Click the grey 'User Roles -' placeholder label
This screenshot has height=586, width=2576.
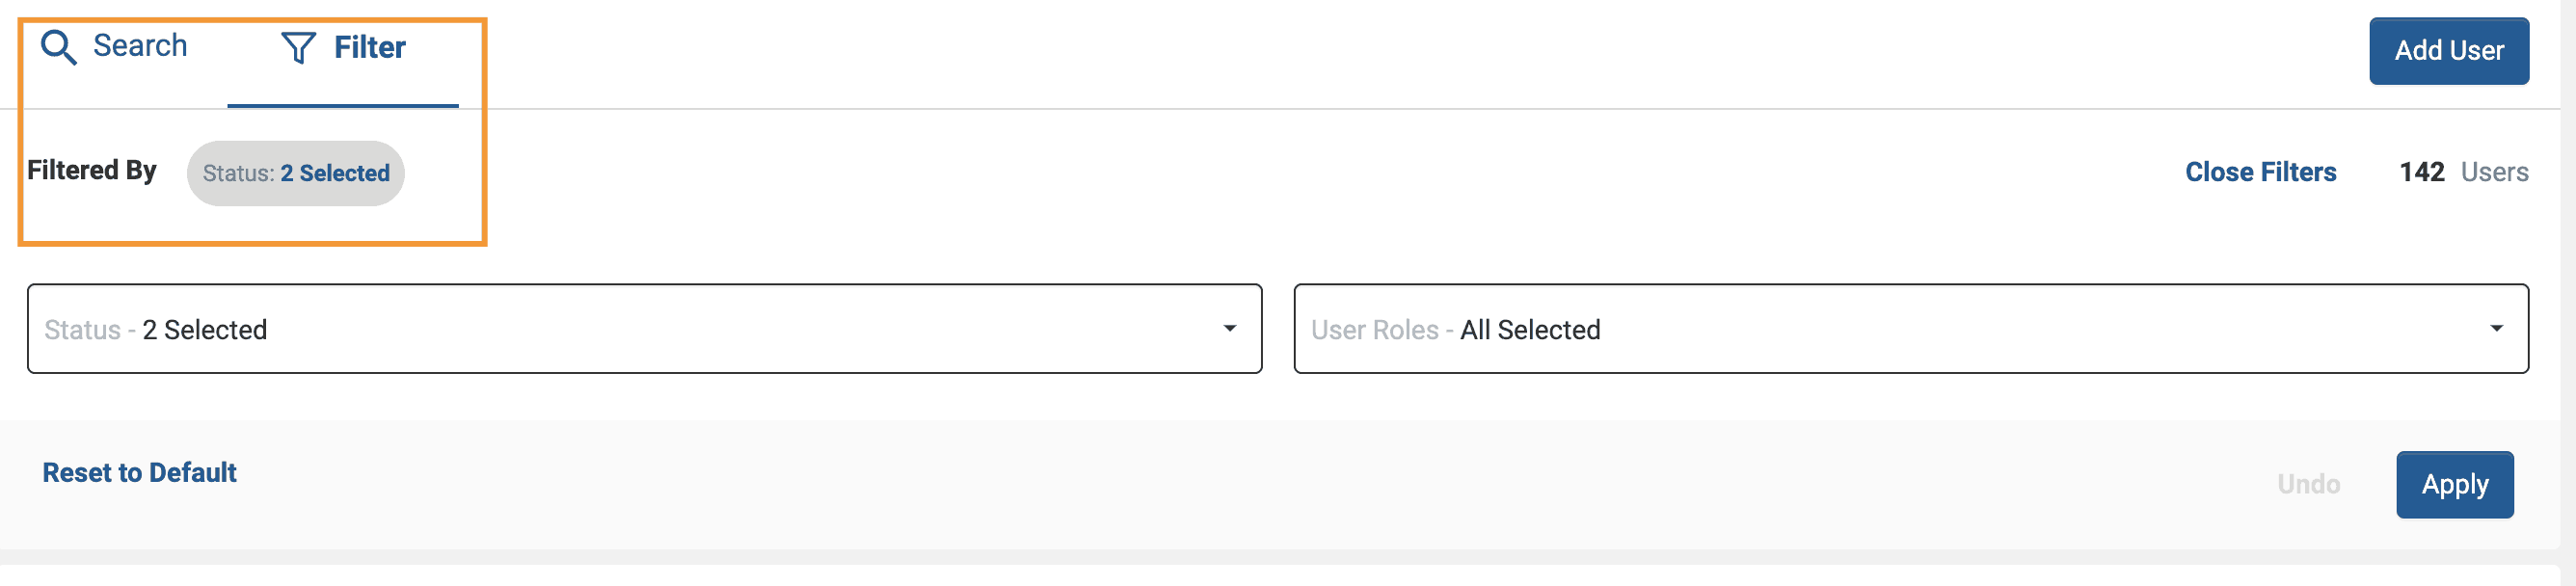pyautogui.click(x=1380, y=330)
